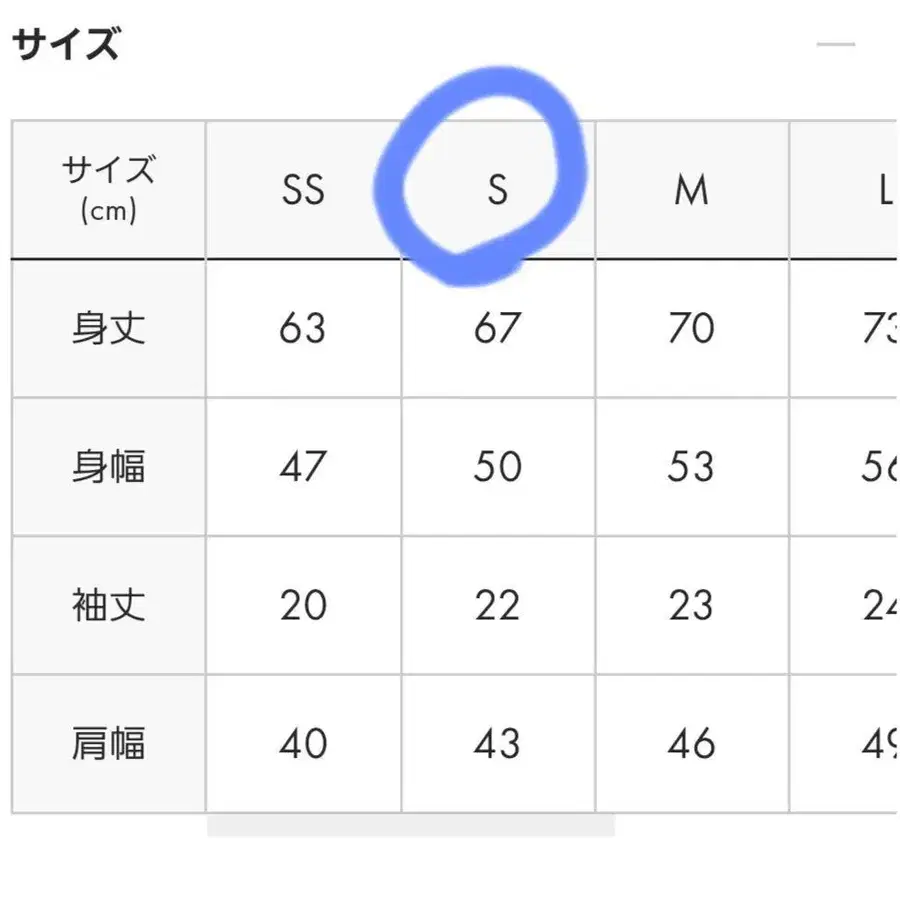
Task: Collapse the サイズ section with the minus icon
Action: tap(835, 44)
